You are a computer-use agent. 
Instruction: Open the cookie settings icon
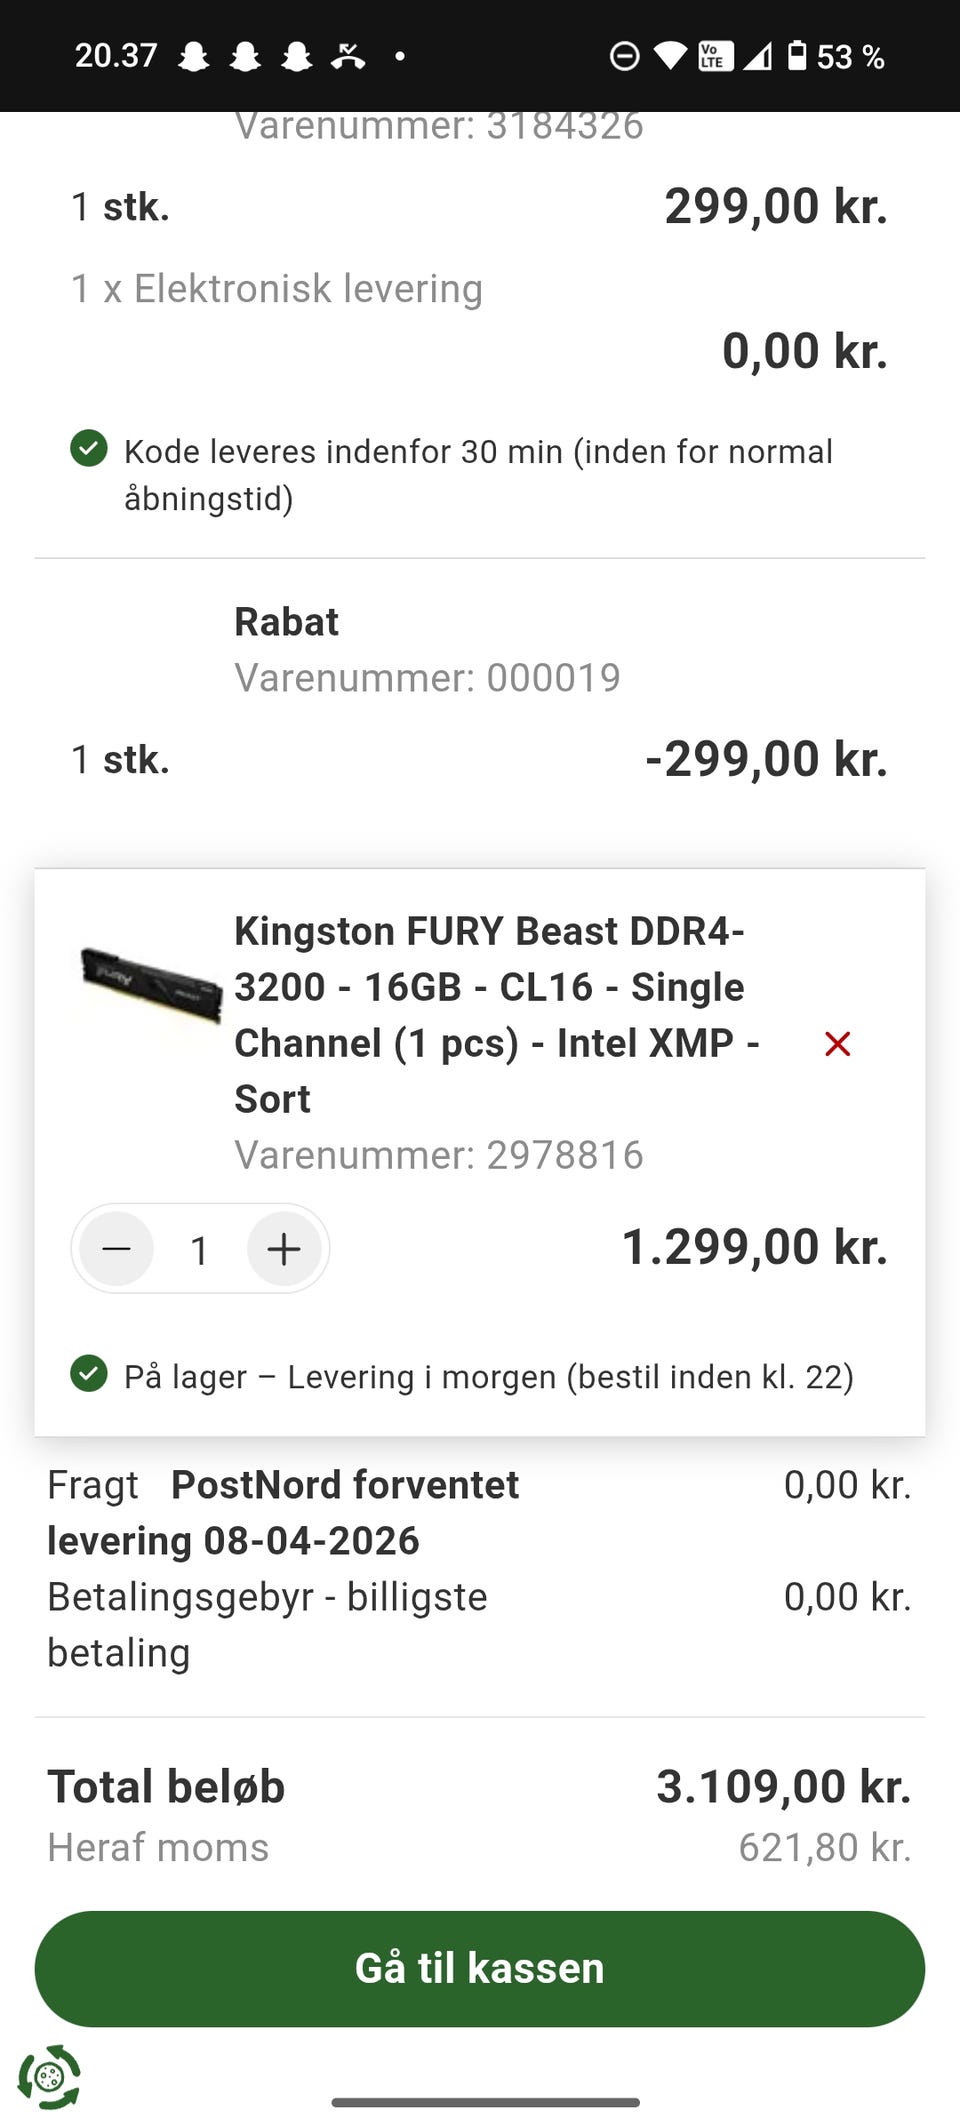(48, 2077)
